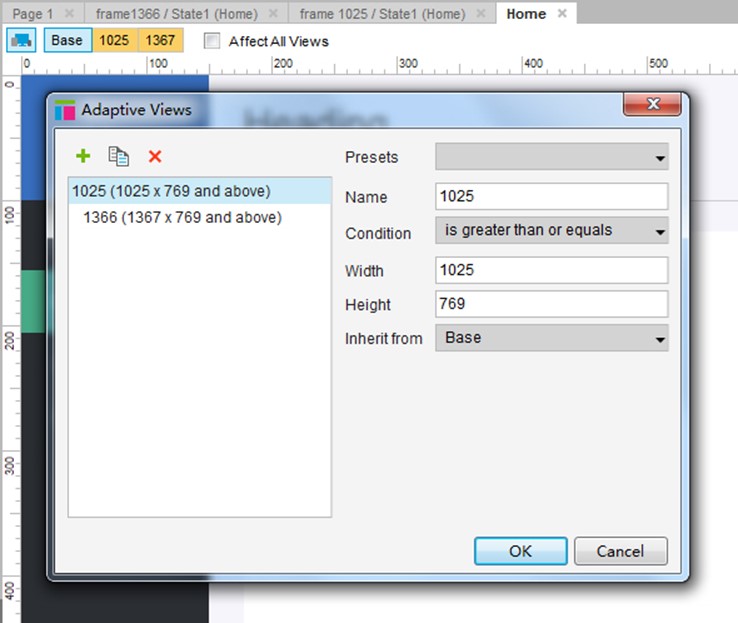Image resolution: width=738 pixels, height=623 pixels.
Task: Open the adaptive views manager icon
Action: coord(21,40)
